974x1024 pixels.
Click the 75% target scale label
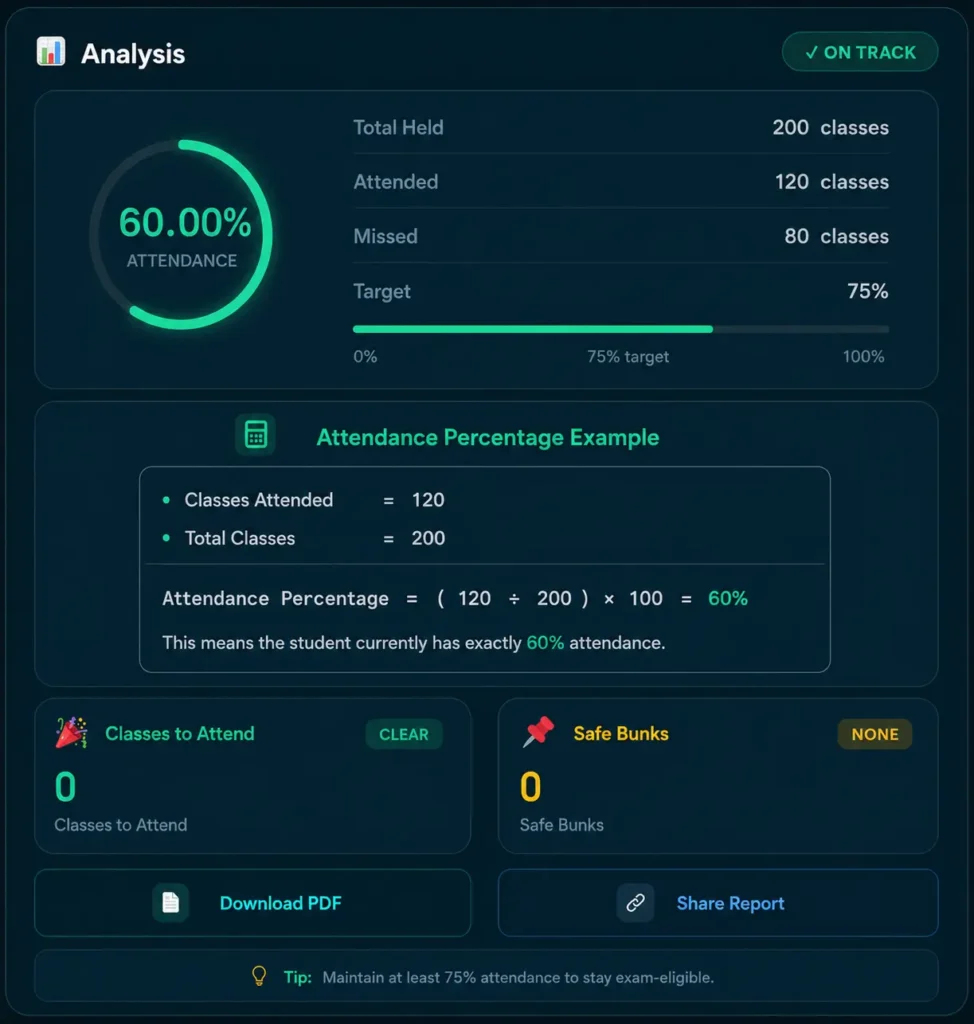tap(628, 357)
